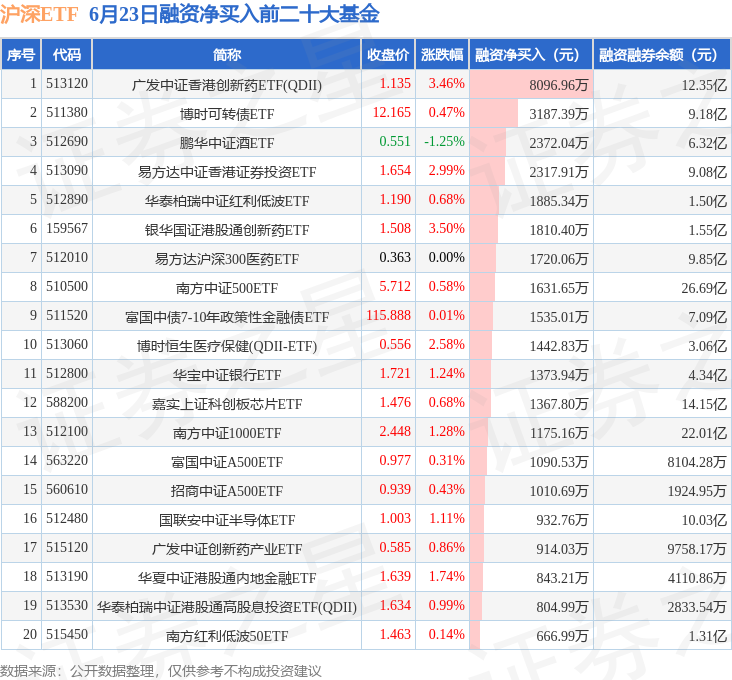Select fund code 588200
732x680 pixels.
point(67,402)
